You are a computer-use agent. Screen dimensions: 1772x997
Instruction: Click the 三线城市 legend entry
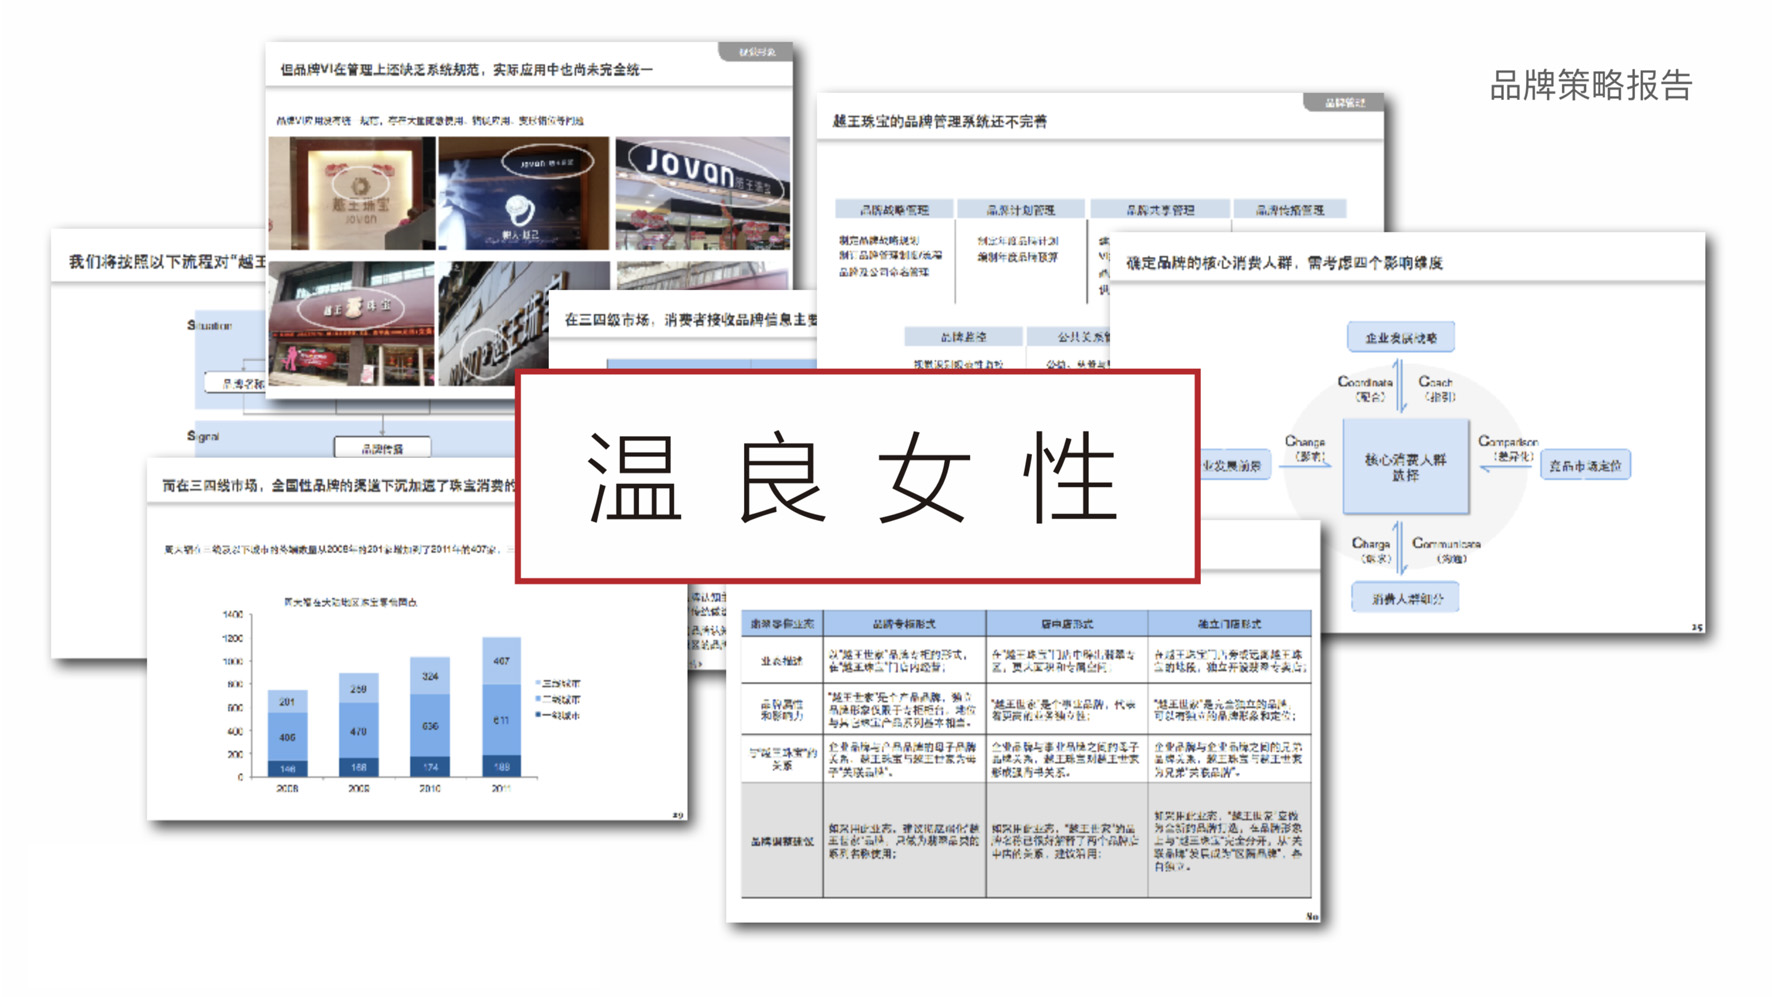pyautogui.click(x=558, y=684)
